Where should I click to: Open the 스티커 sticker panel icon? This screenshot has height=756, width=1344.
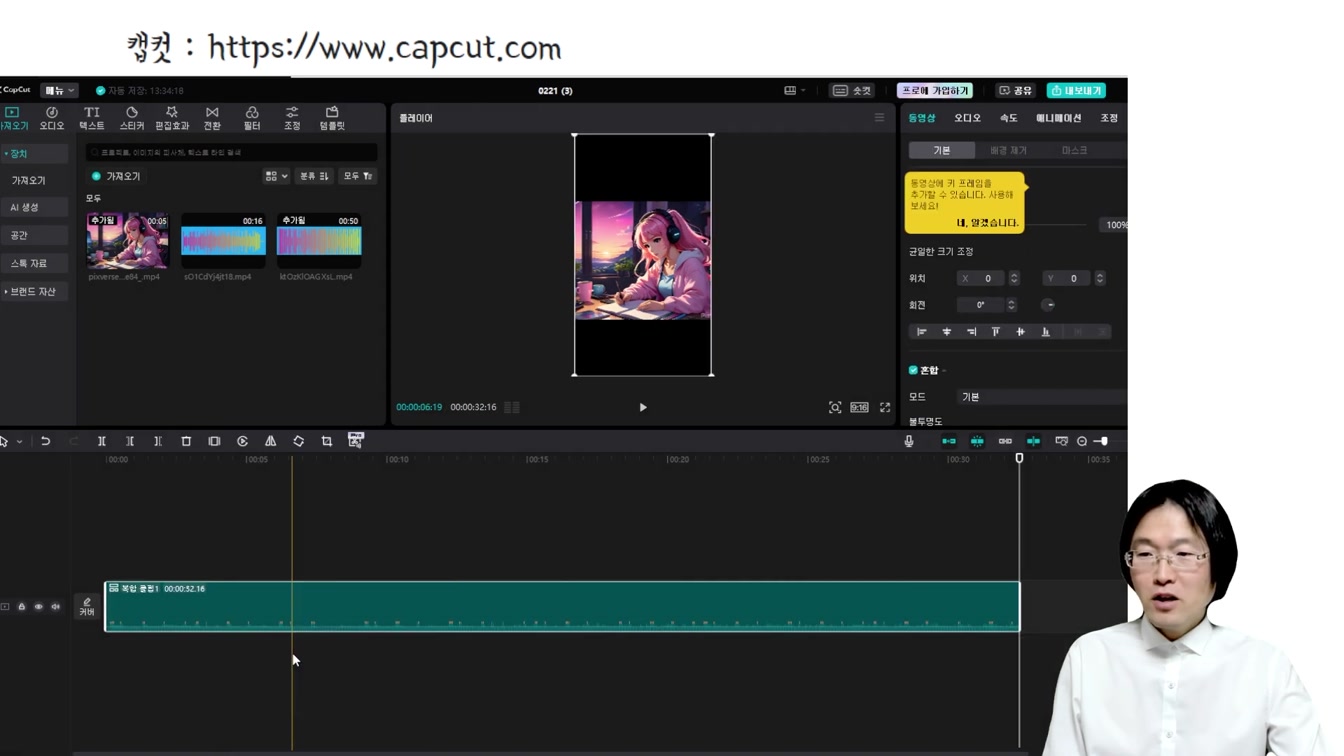pos(132,118)
